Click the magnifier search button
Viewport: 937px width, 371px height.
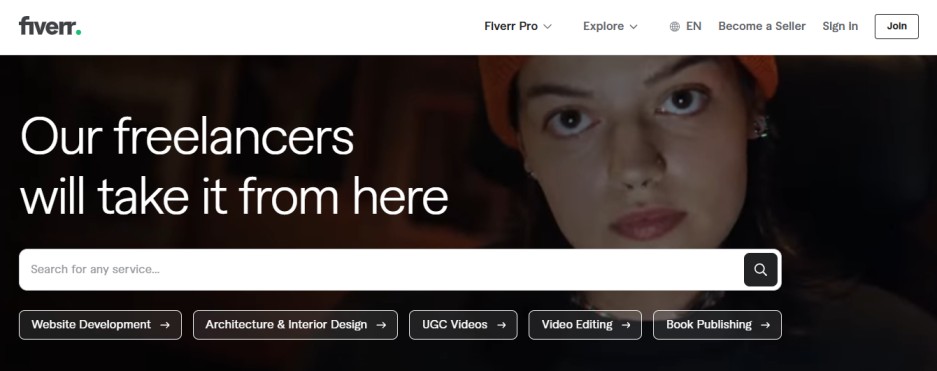point(760,269)
